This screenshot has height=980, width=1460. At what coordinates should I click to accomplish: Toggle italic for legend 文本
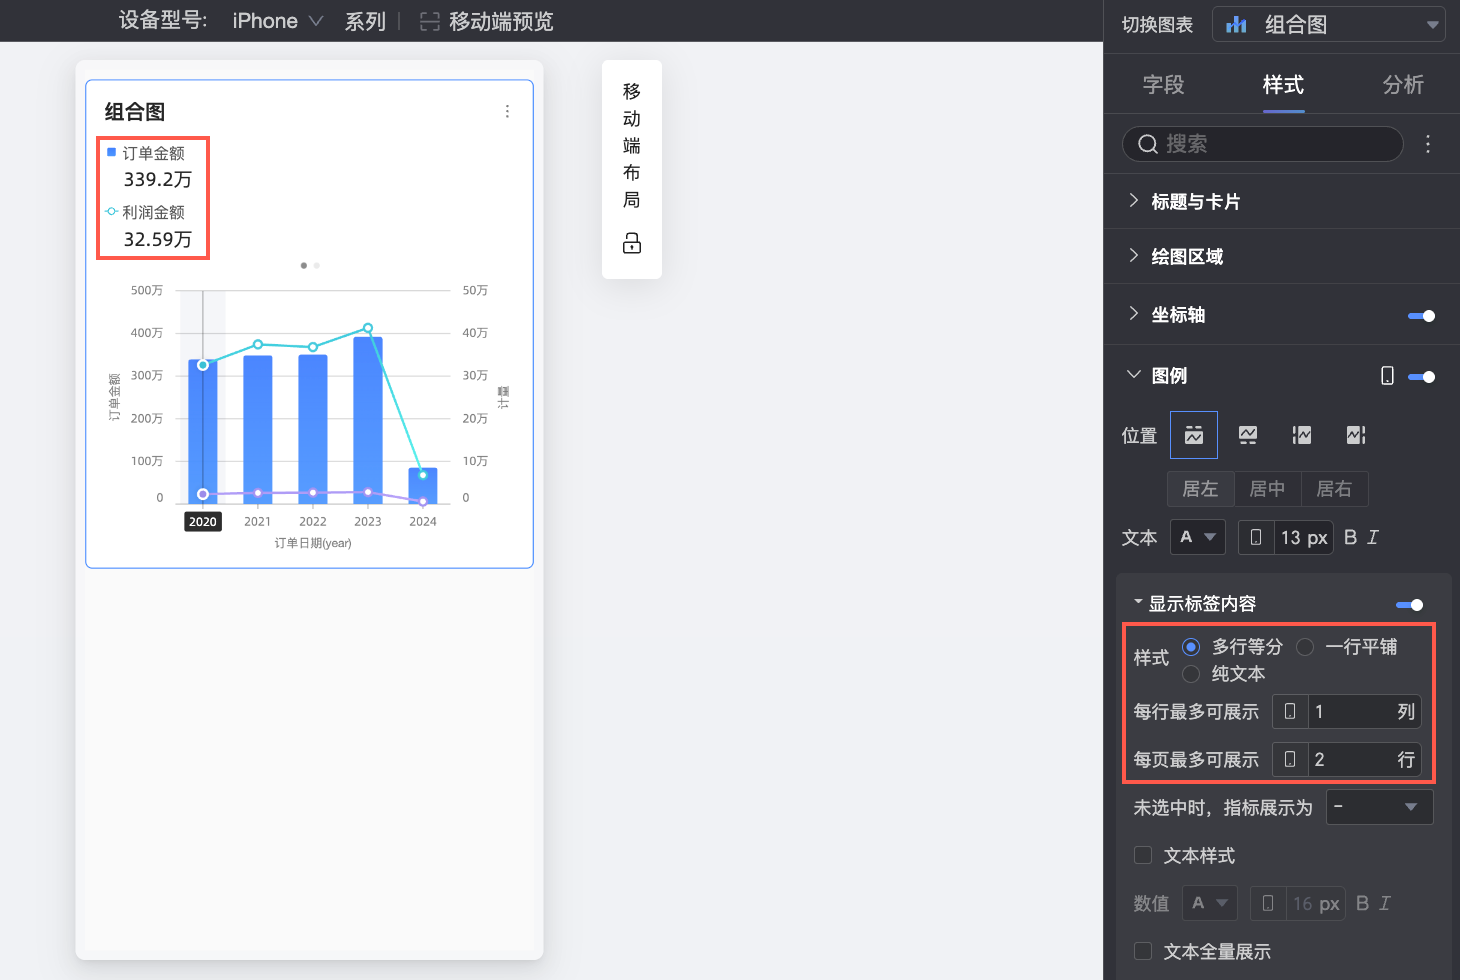tap(1373, 537)
